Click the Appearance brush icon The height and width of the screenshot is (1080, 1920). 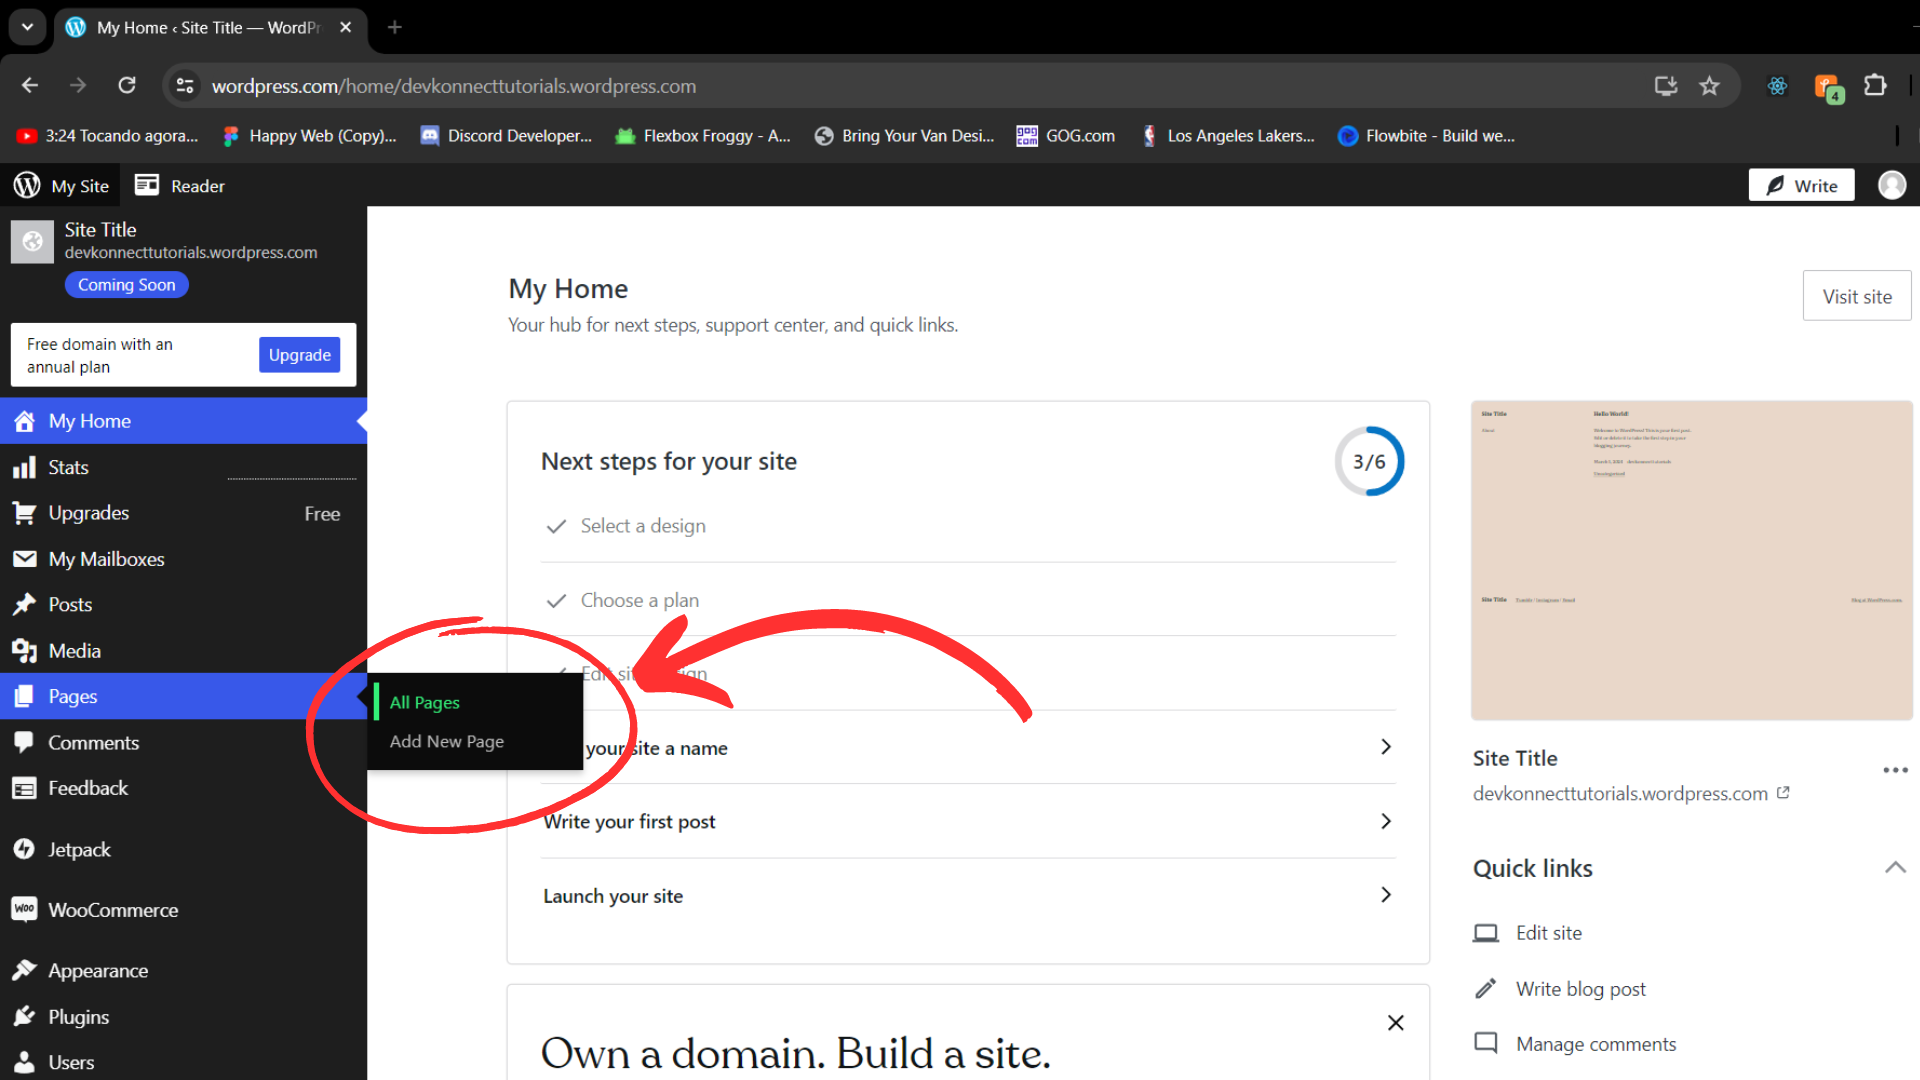24,970
